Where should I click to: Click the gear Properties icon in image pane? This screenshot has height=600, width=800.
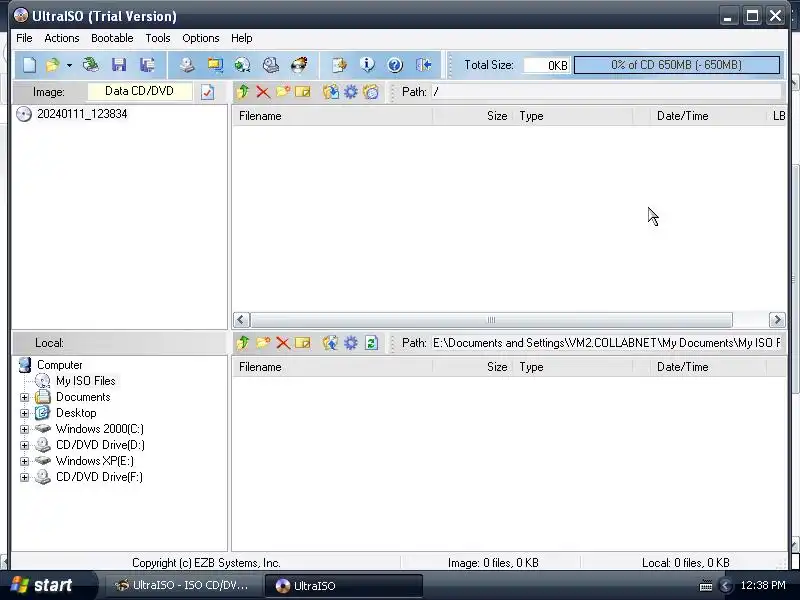pos(351,92)
